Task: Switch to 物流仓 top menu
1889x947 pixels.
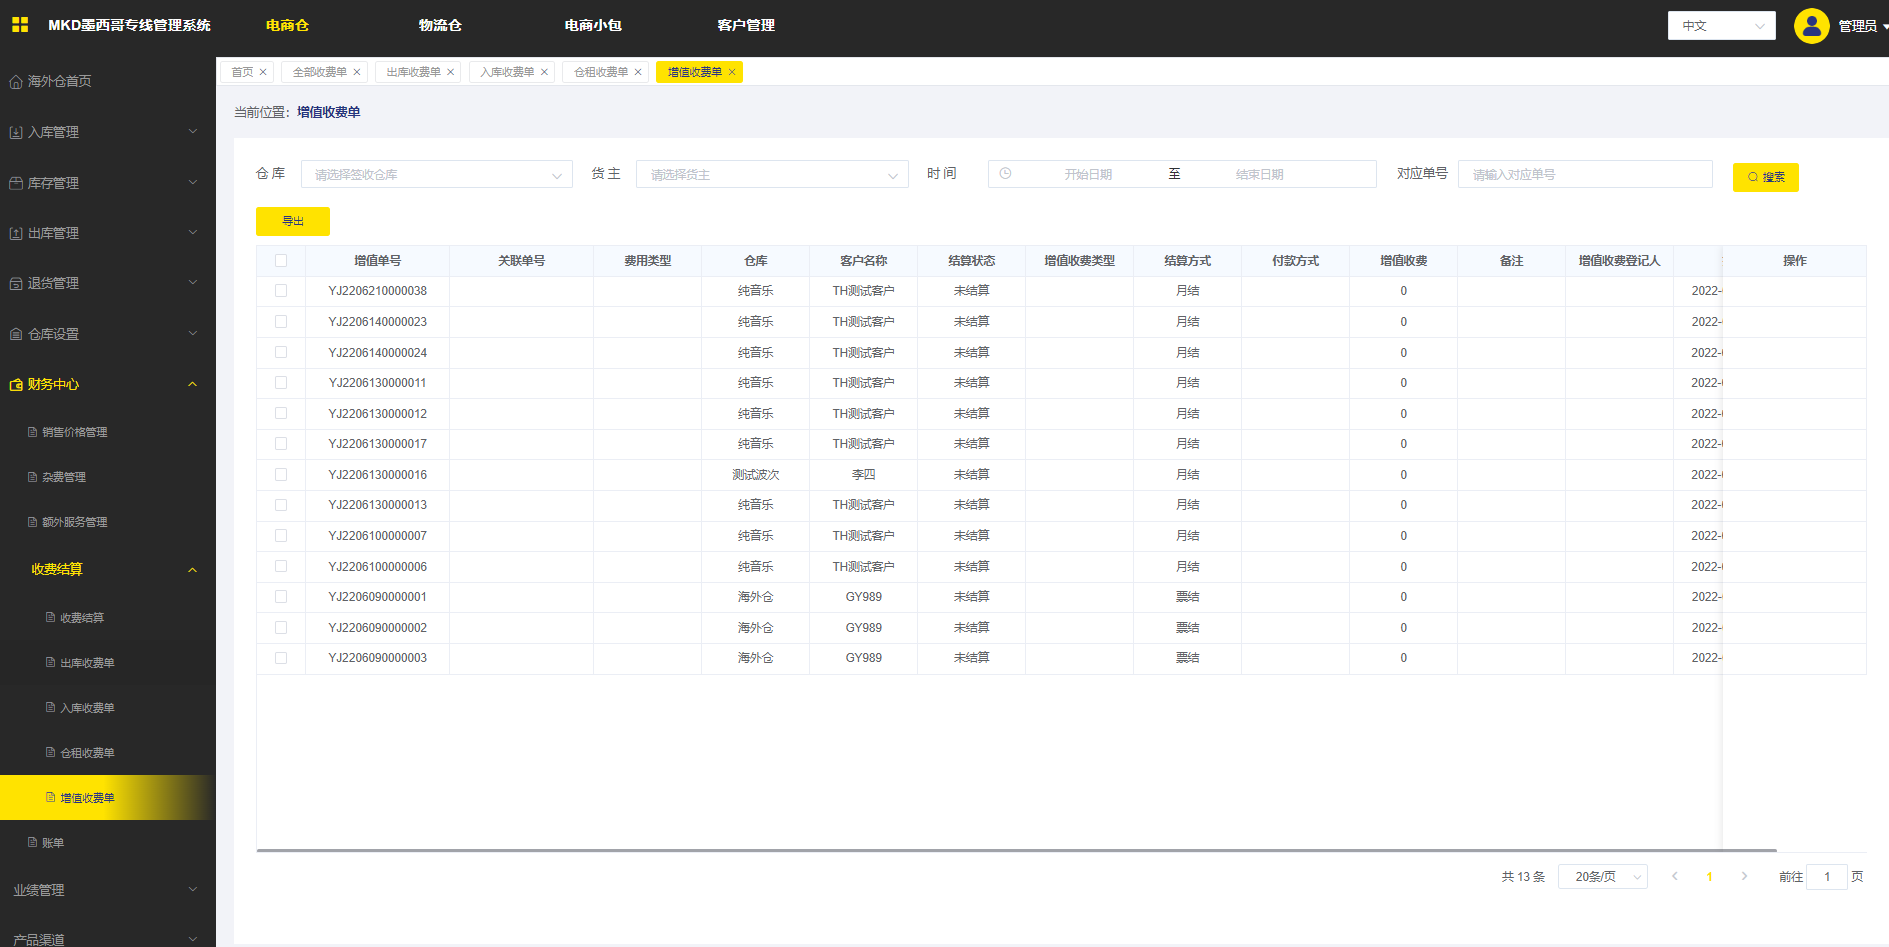Action: (x=440, y=26)
